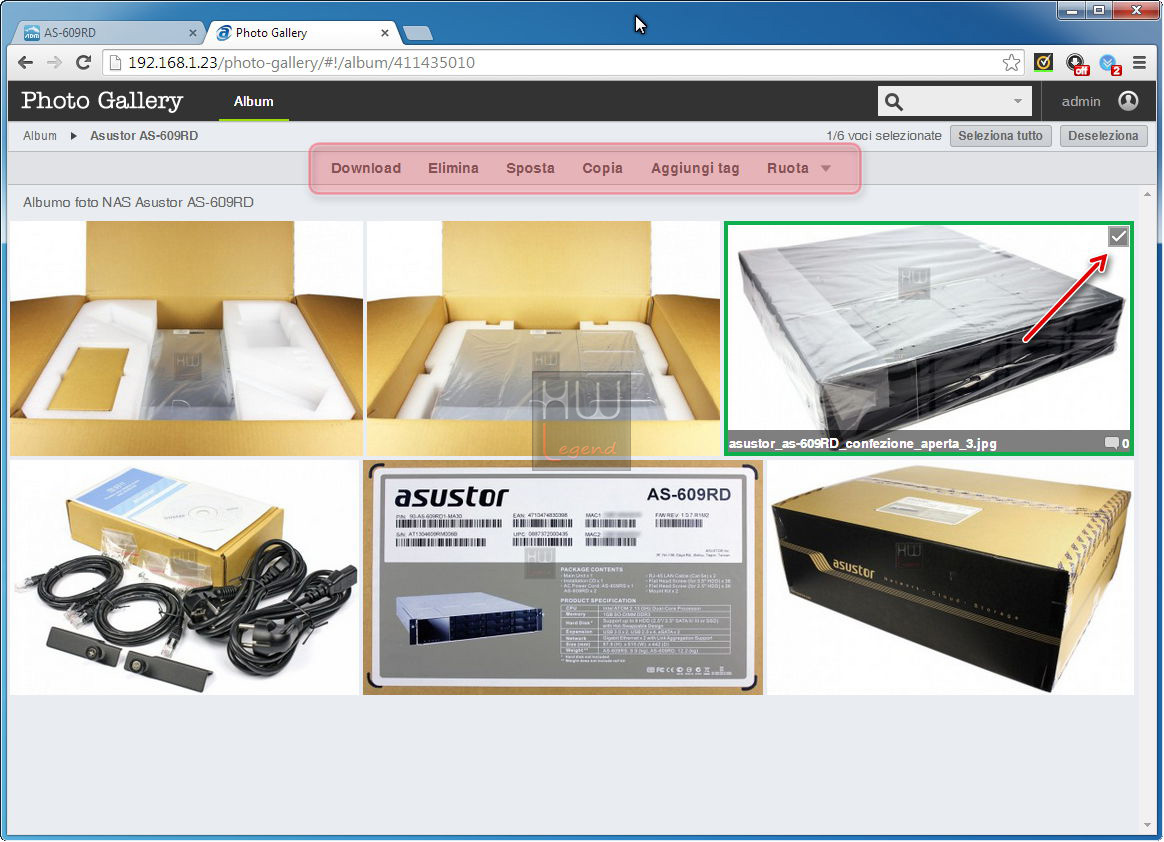Click the Photo Gallery logo title

tap(102, 100)
